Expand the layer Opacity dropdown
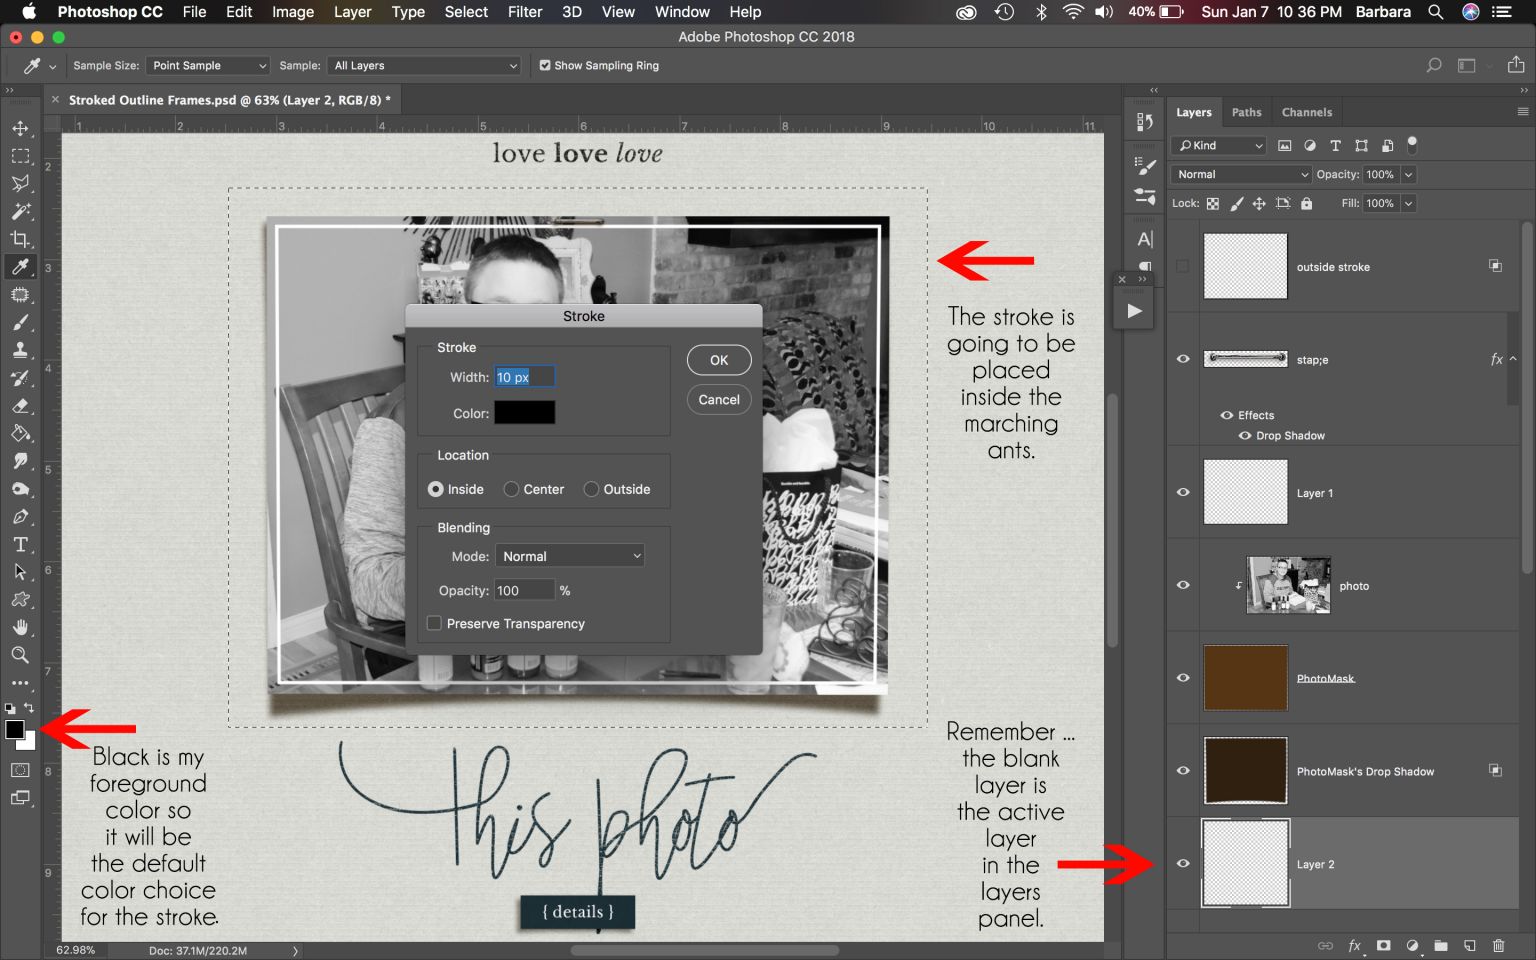Image resolution: width=1536 pixels, height=960 pixels. (1408, 174)
